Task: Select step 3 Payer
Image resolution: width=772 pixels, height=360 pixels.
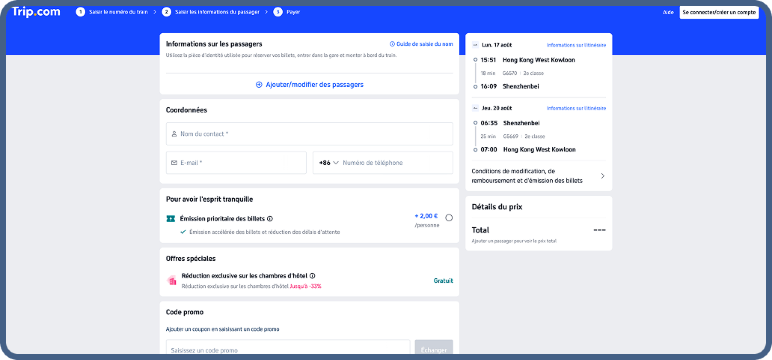Action: [x=287, y=12]
